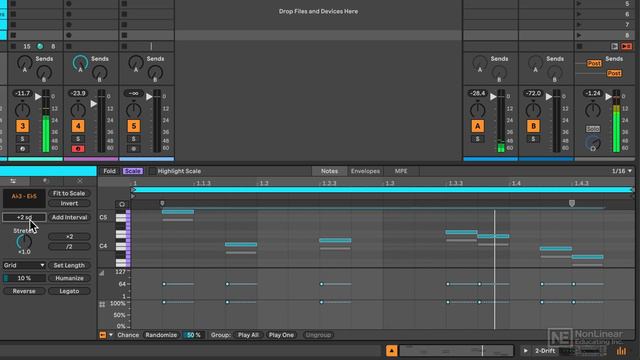The height and width of the screenshot is (360, 640).
Task: Click Play All group button
Action: click(x=248, y=335)
